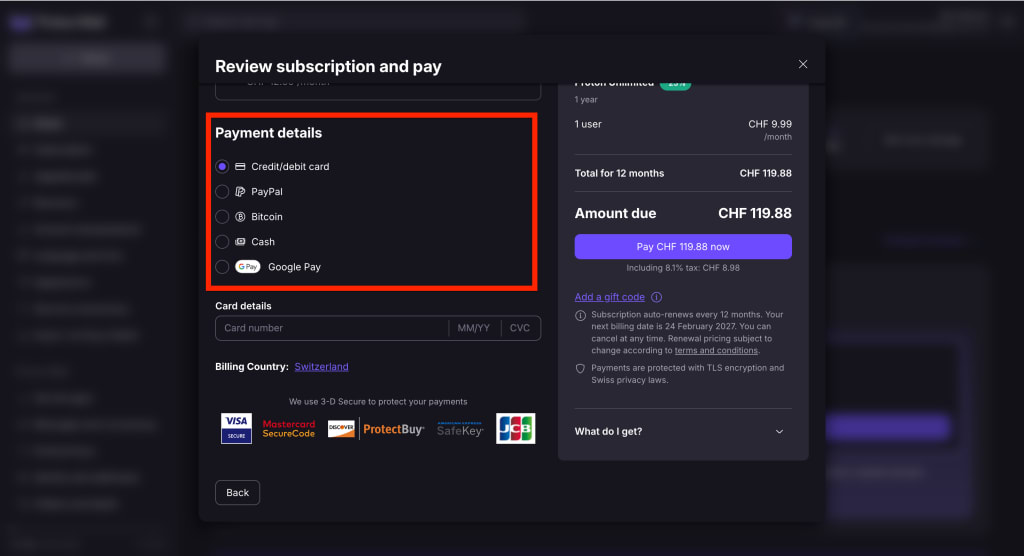The image size is (1024, 556).
Task: Select the Google Pay radio button
Action: pos(222,267)
